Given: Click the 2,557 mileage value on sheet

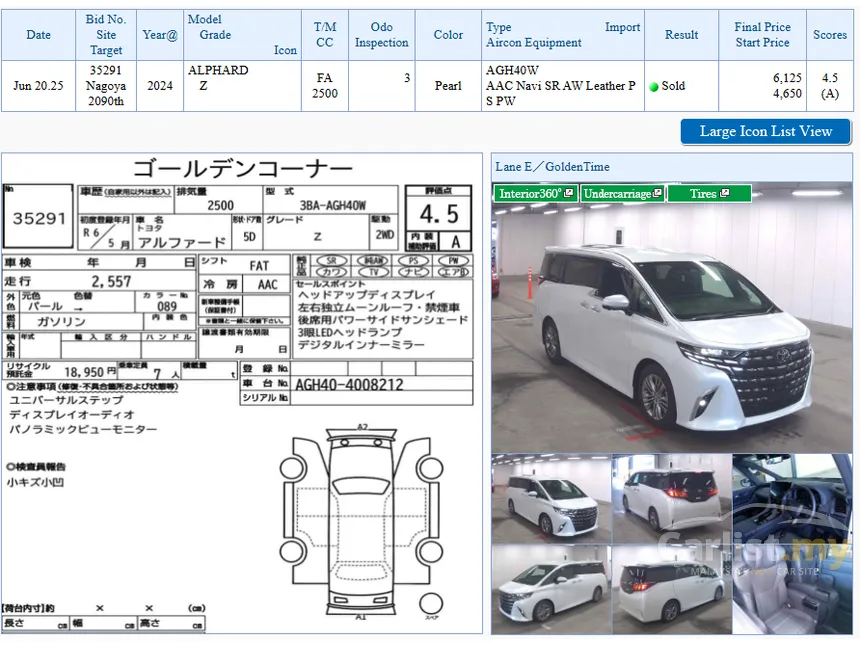Looking at the screenshot, I should 111,281.
